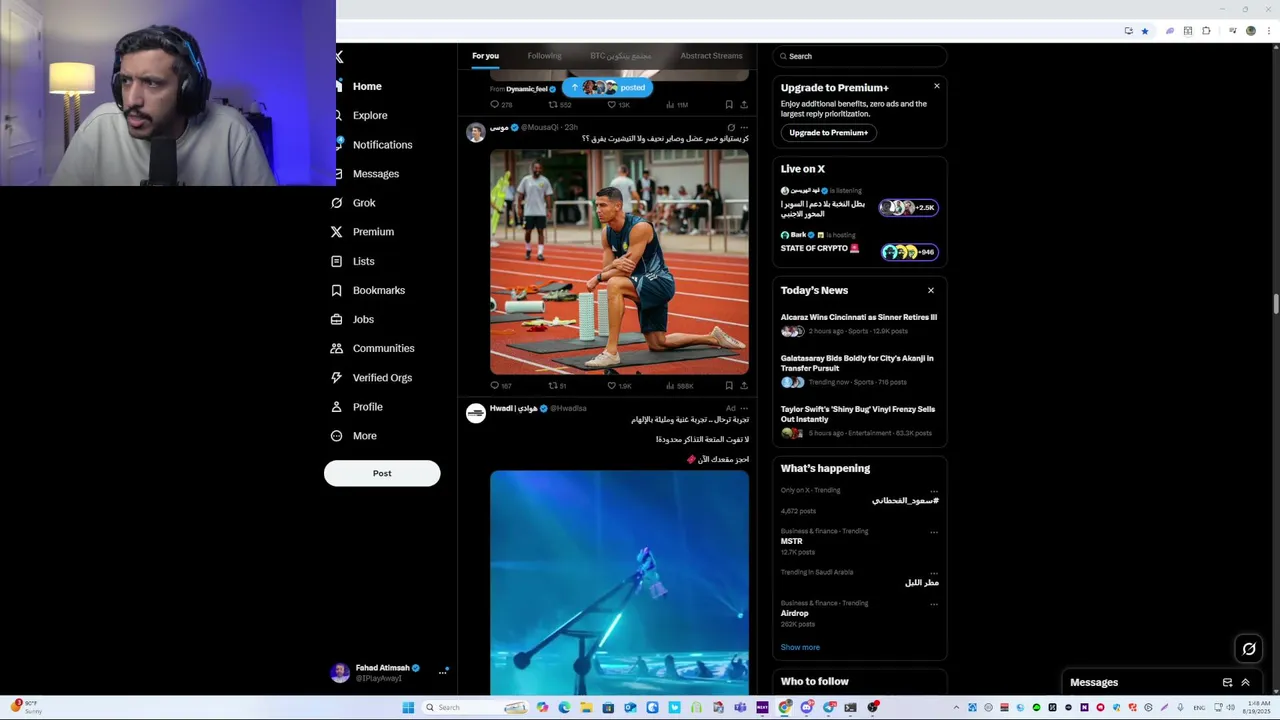View analytics of post with 11M views
1280x720 pixels.
click(677, 104)
